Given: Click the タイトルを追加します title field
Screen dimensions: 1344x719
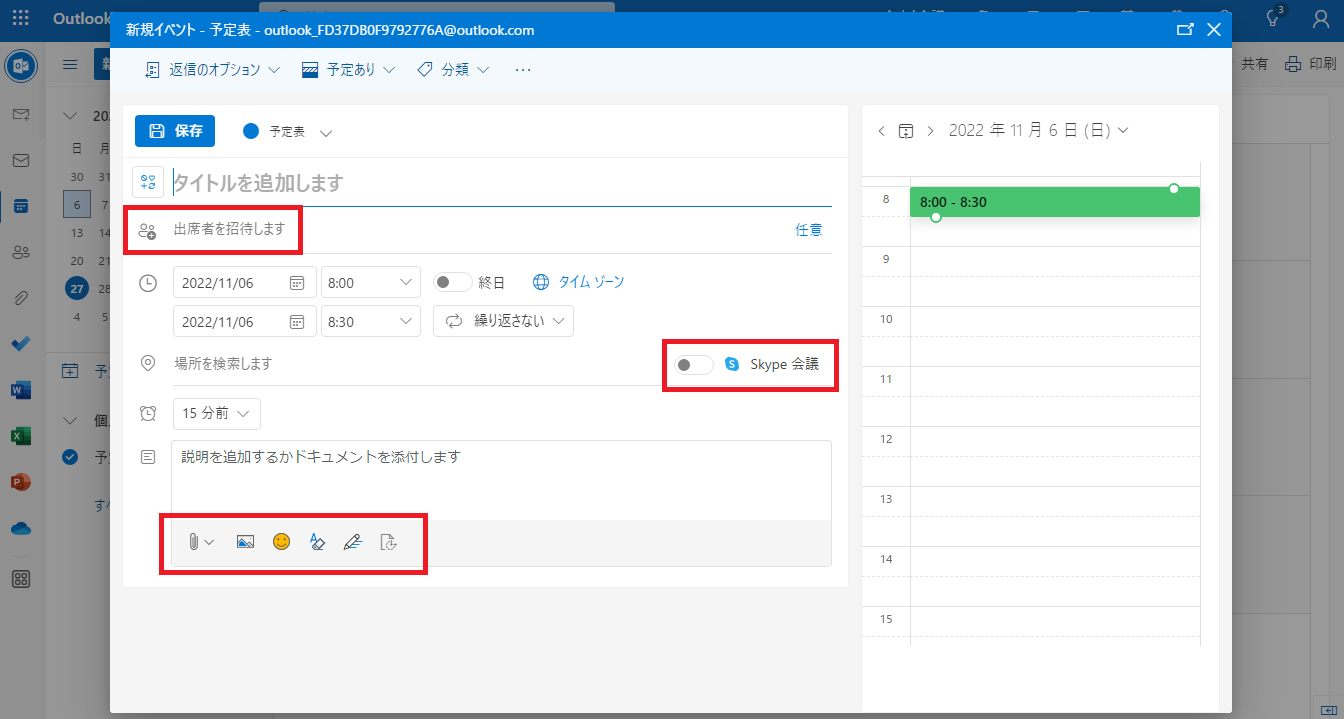Looking at the screenshot, I should click(500, 183).
